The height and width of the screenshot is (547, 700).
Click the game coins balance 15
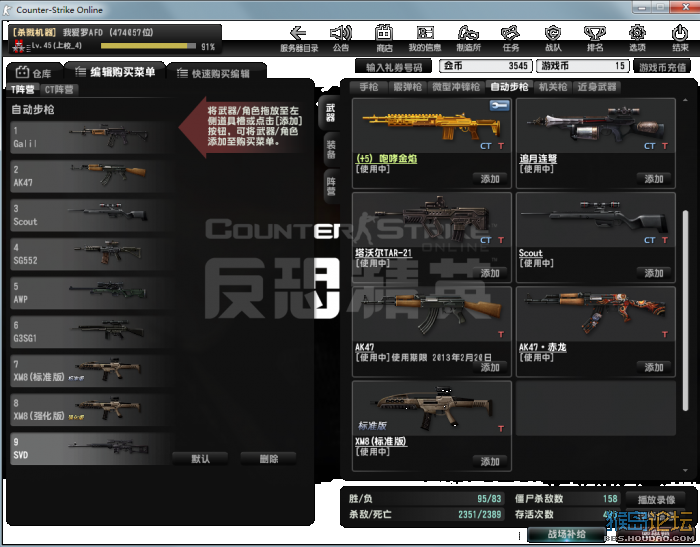(x=583, y=66)
